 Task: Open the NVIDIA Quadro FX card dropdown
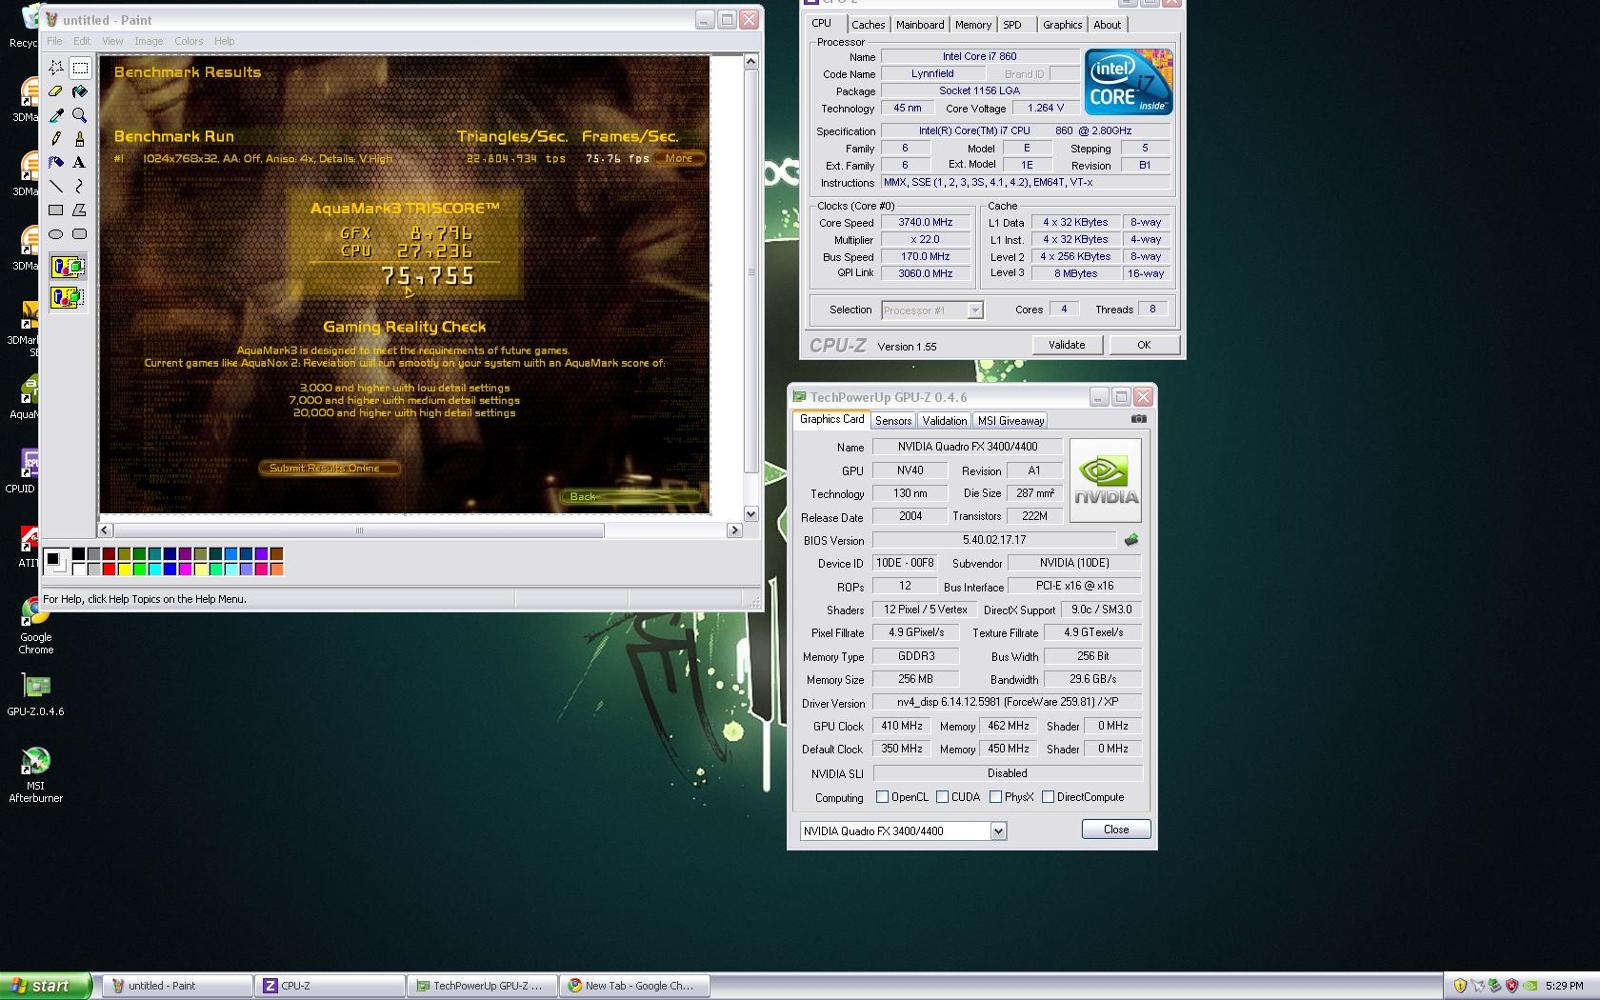pos(998,831)
